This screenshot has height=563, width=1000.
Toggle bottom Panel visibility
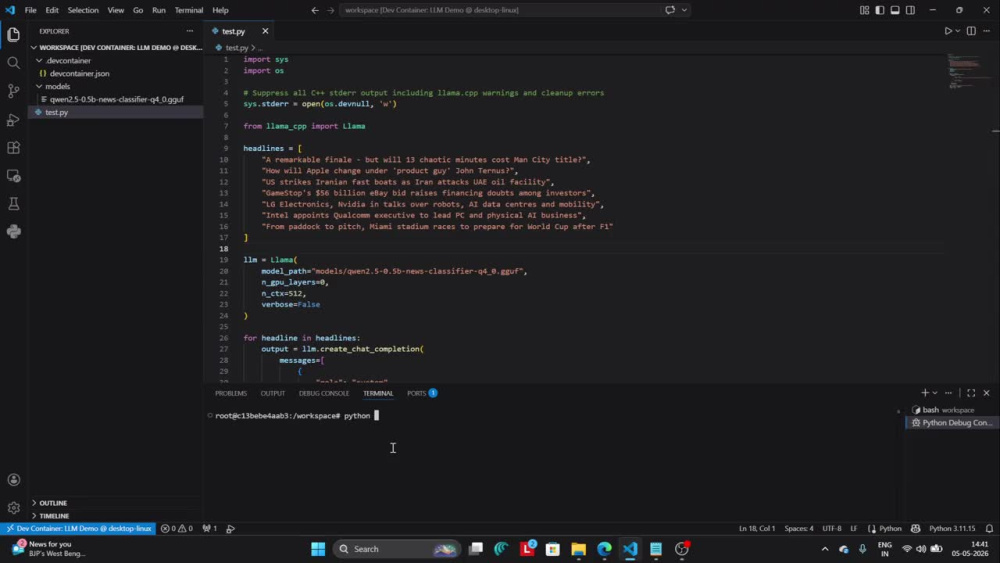point(895,10)
